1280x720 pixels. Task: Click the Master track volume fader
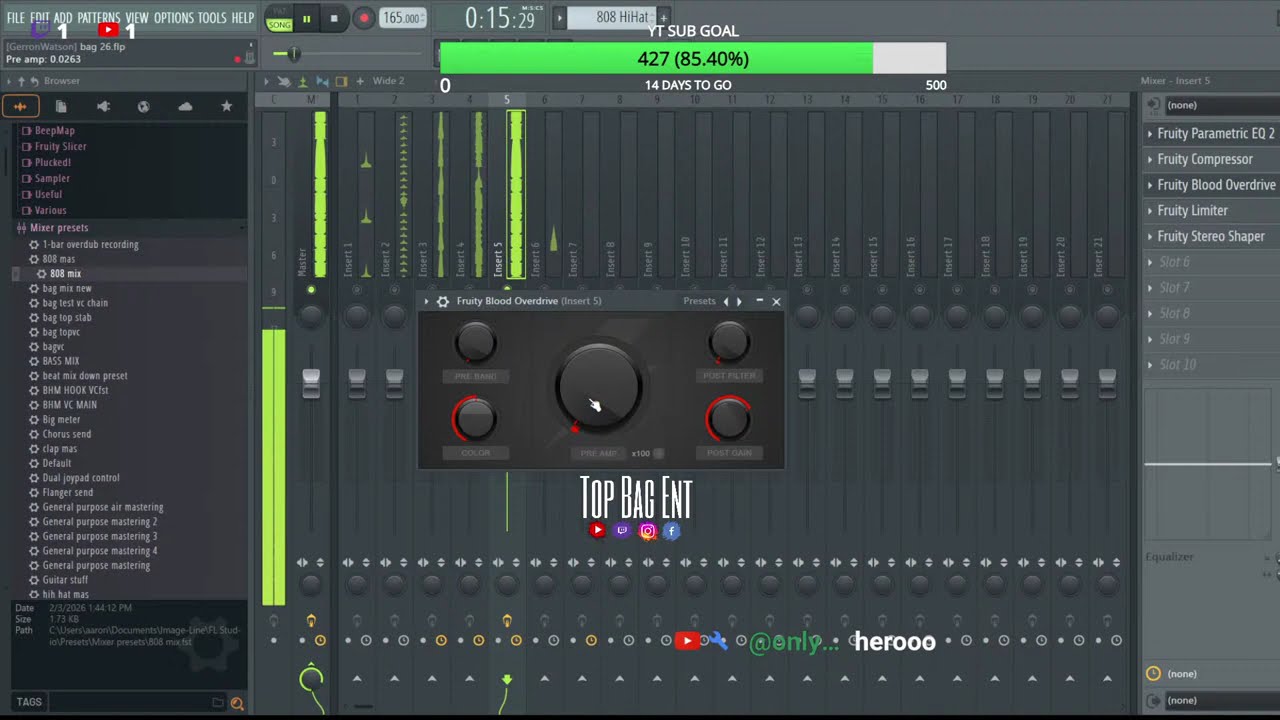pyautogui.click(x=311, y=382)
